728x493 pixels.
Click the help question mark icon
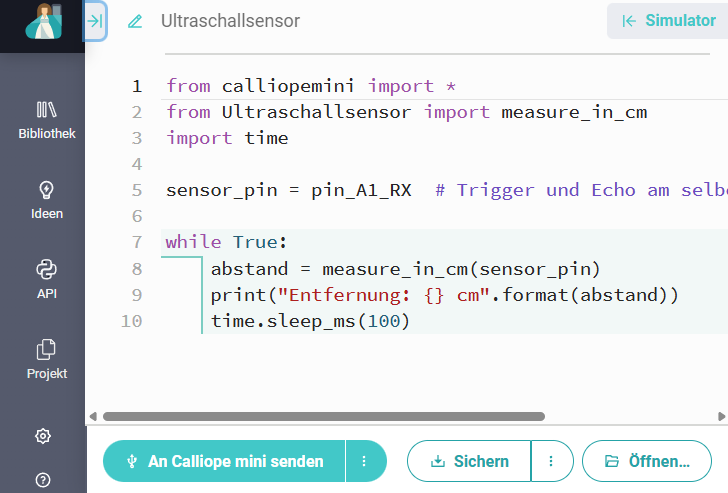pos(43,480)
